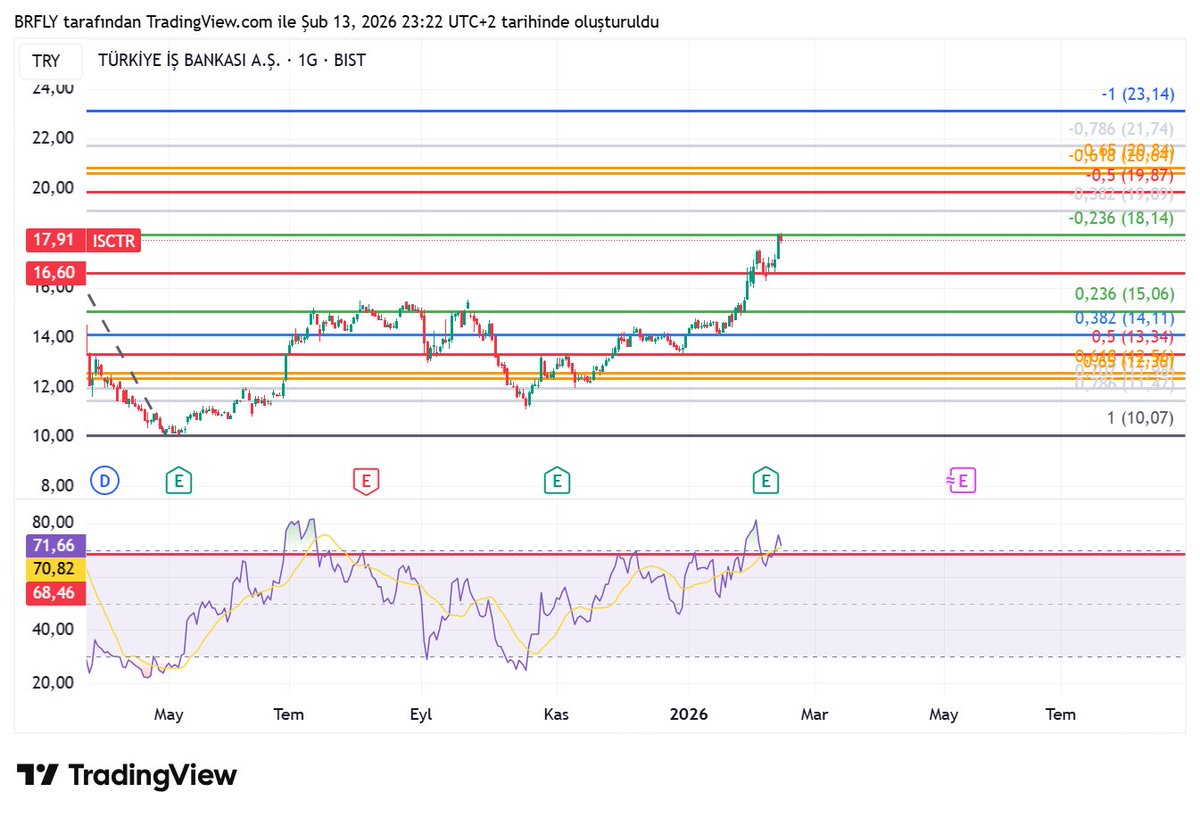Open the green E earnings marker above Kas
This screenshot has height=817, width=1200.
click(x=556, y=481)
